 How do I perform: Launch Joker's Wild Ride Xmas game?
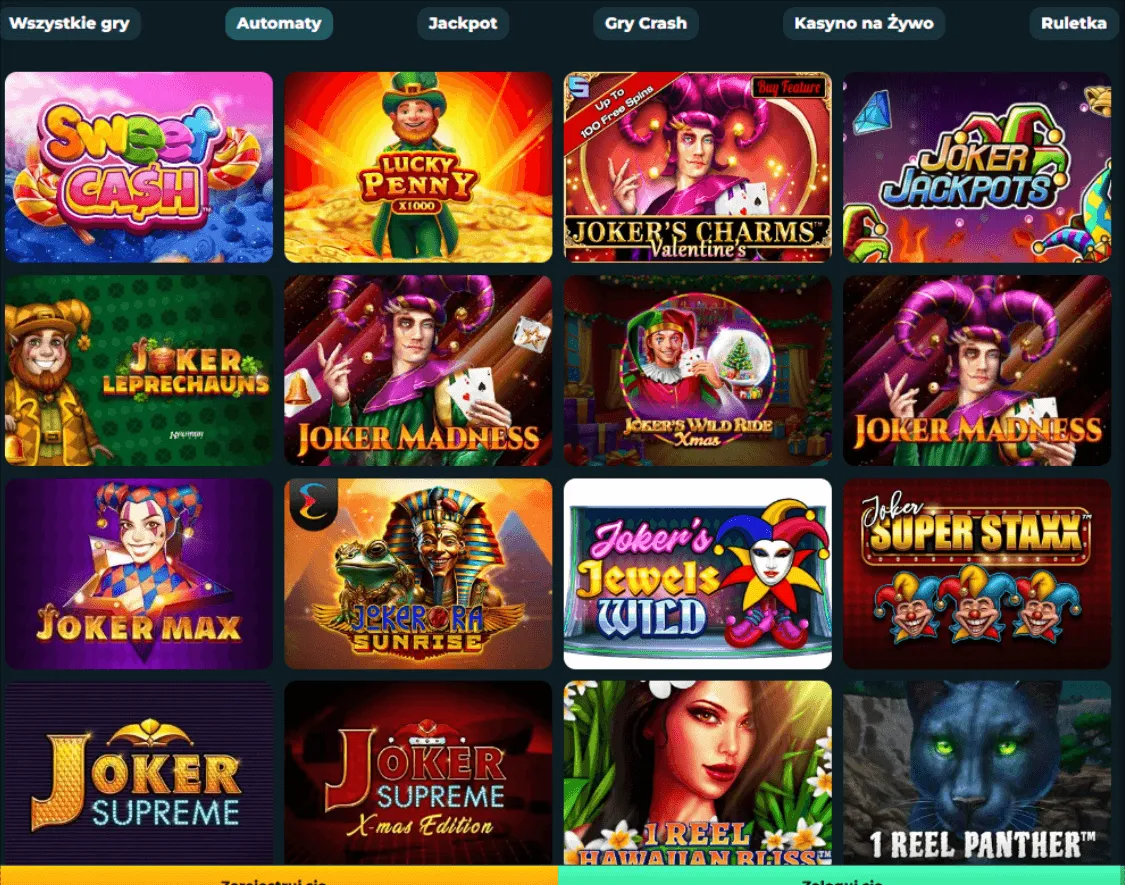[x=697, y=370]
